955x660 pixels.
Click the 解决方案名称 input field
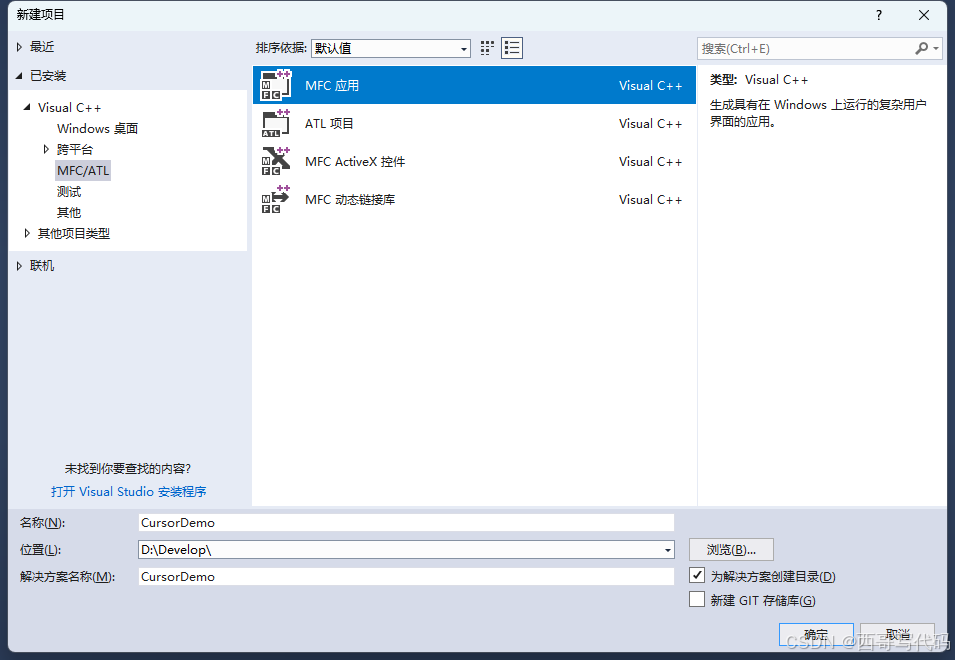click(x=406, y=577)
